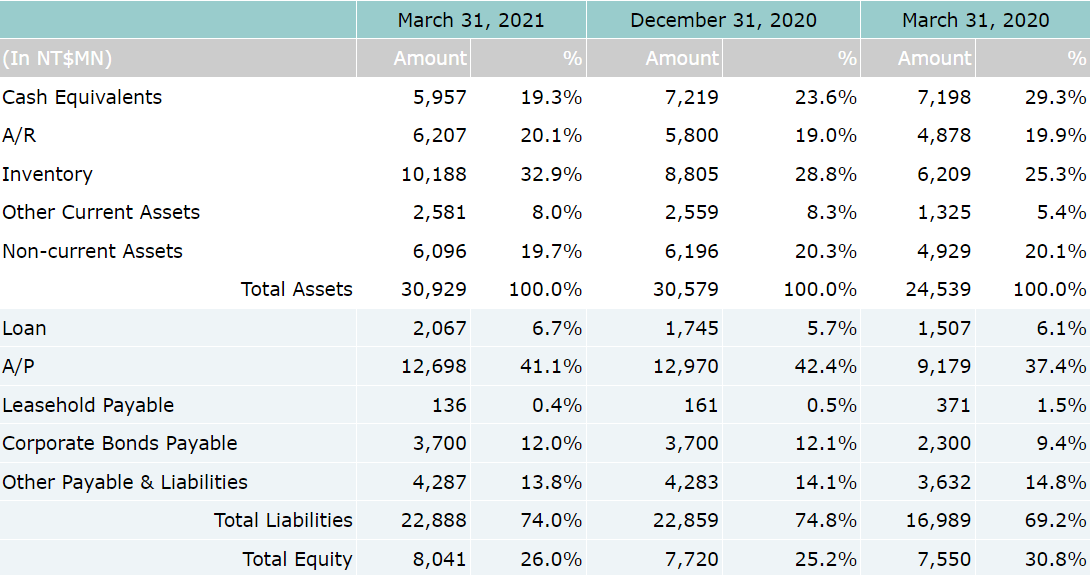1091x575 pixels.
Task: Click the Non-current Assets row label
Action: 92,251
